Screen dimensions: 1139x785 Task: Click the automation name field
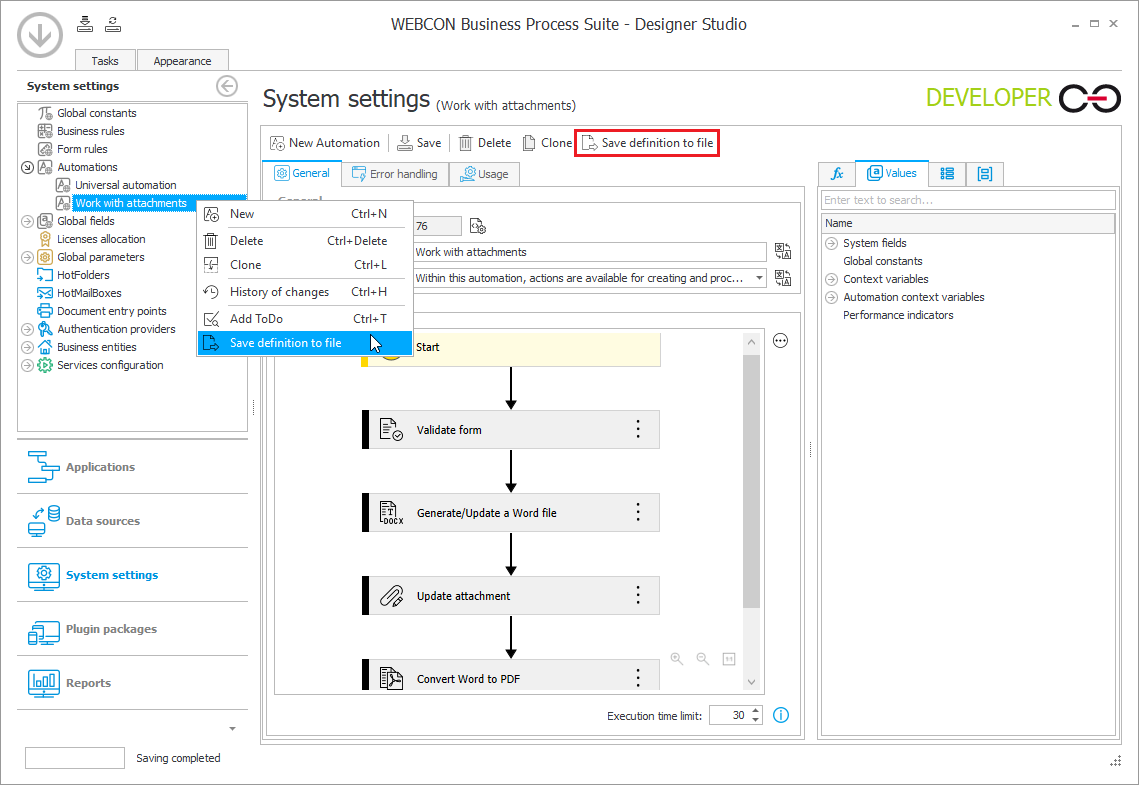tap(589, 252)
